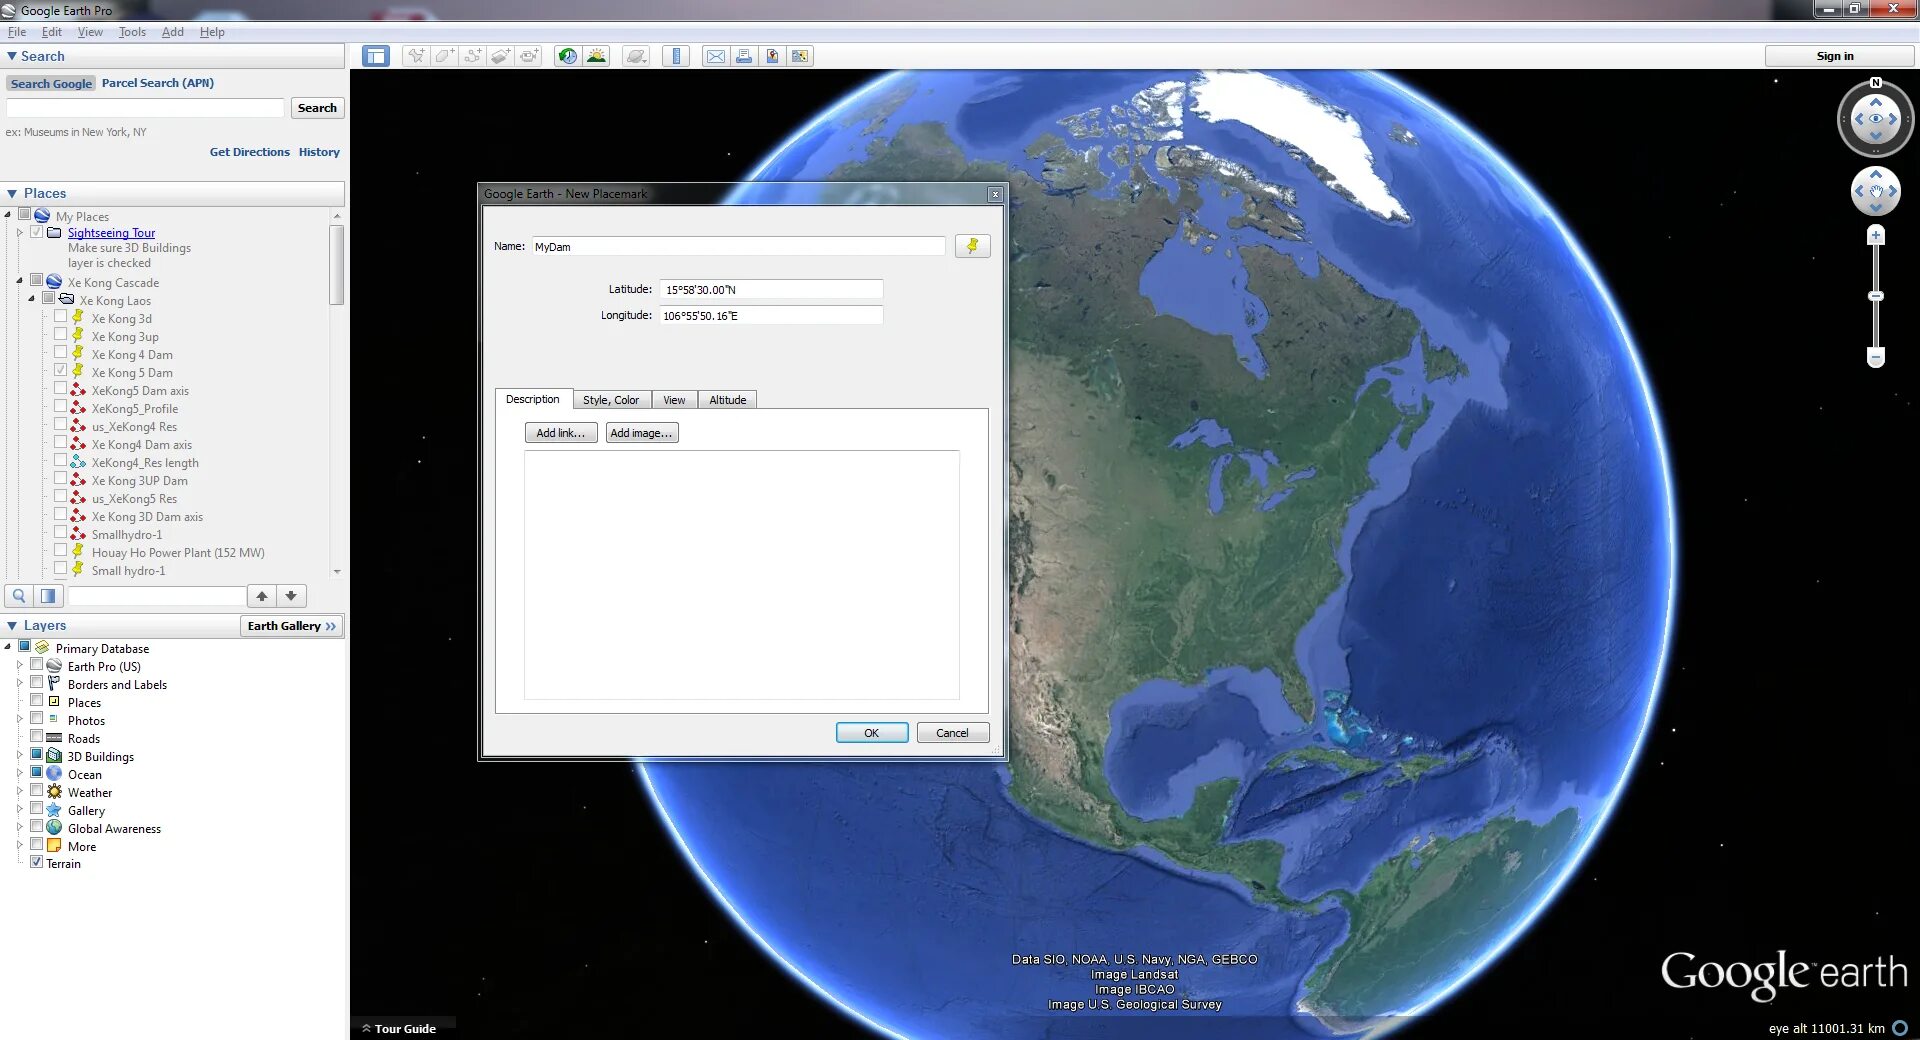Click the Longitude input field
The image size is (1920, 1040).
point(771,315)
